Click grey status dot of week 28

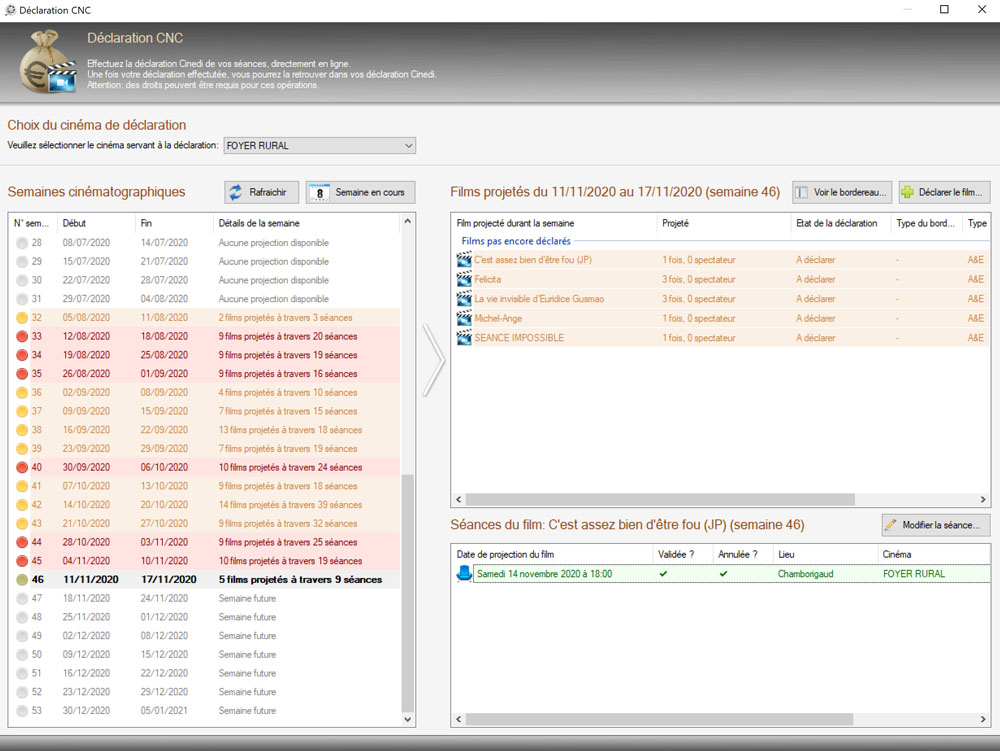[x=22, y=243]
